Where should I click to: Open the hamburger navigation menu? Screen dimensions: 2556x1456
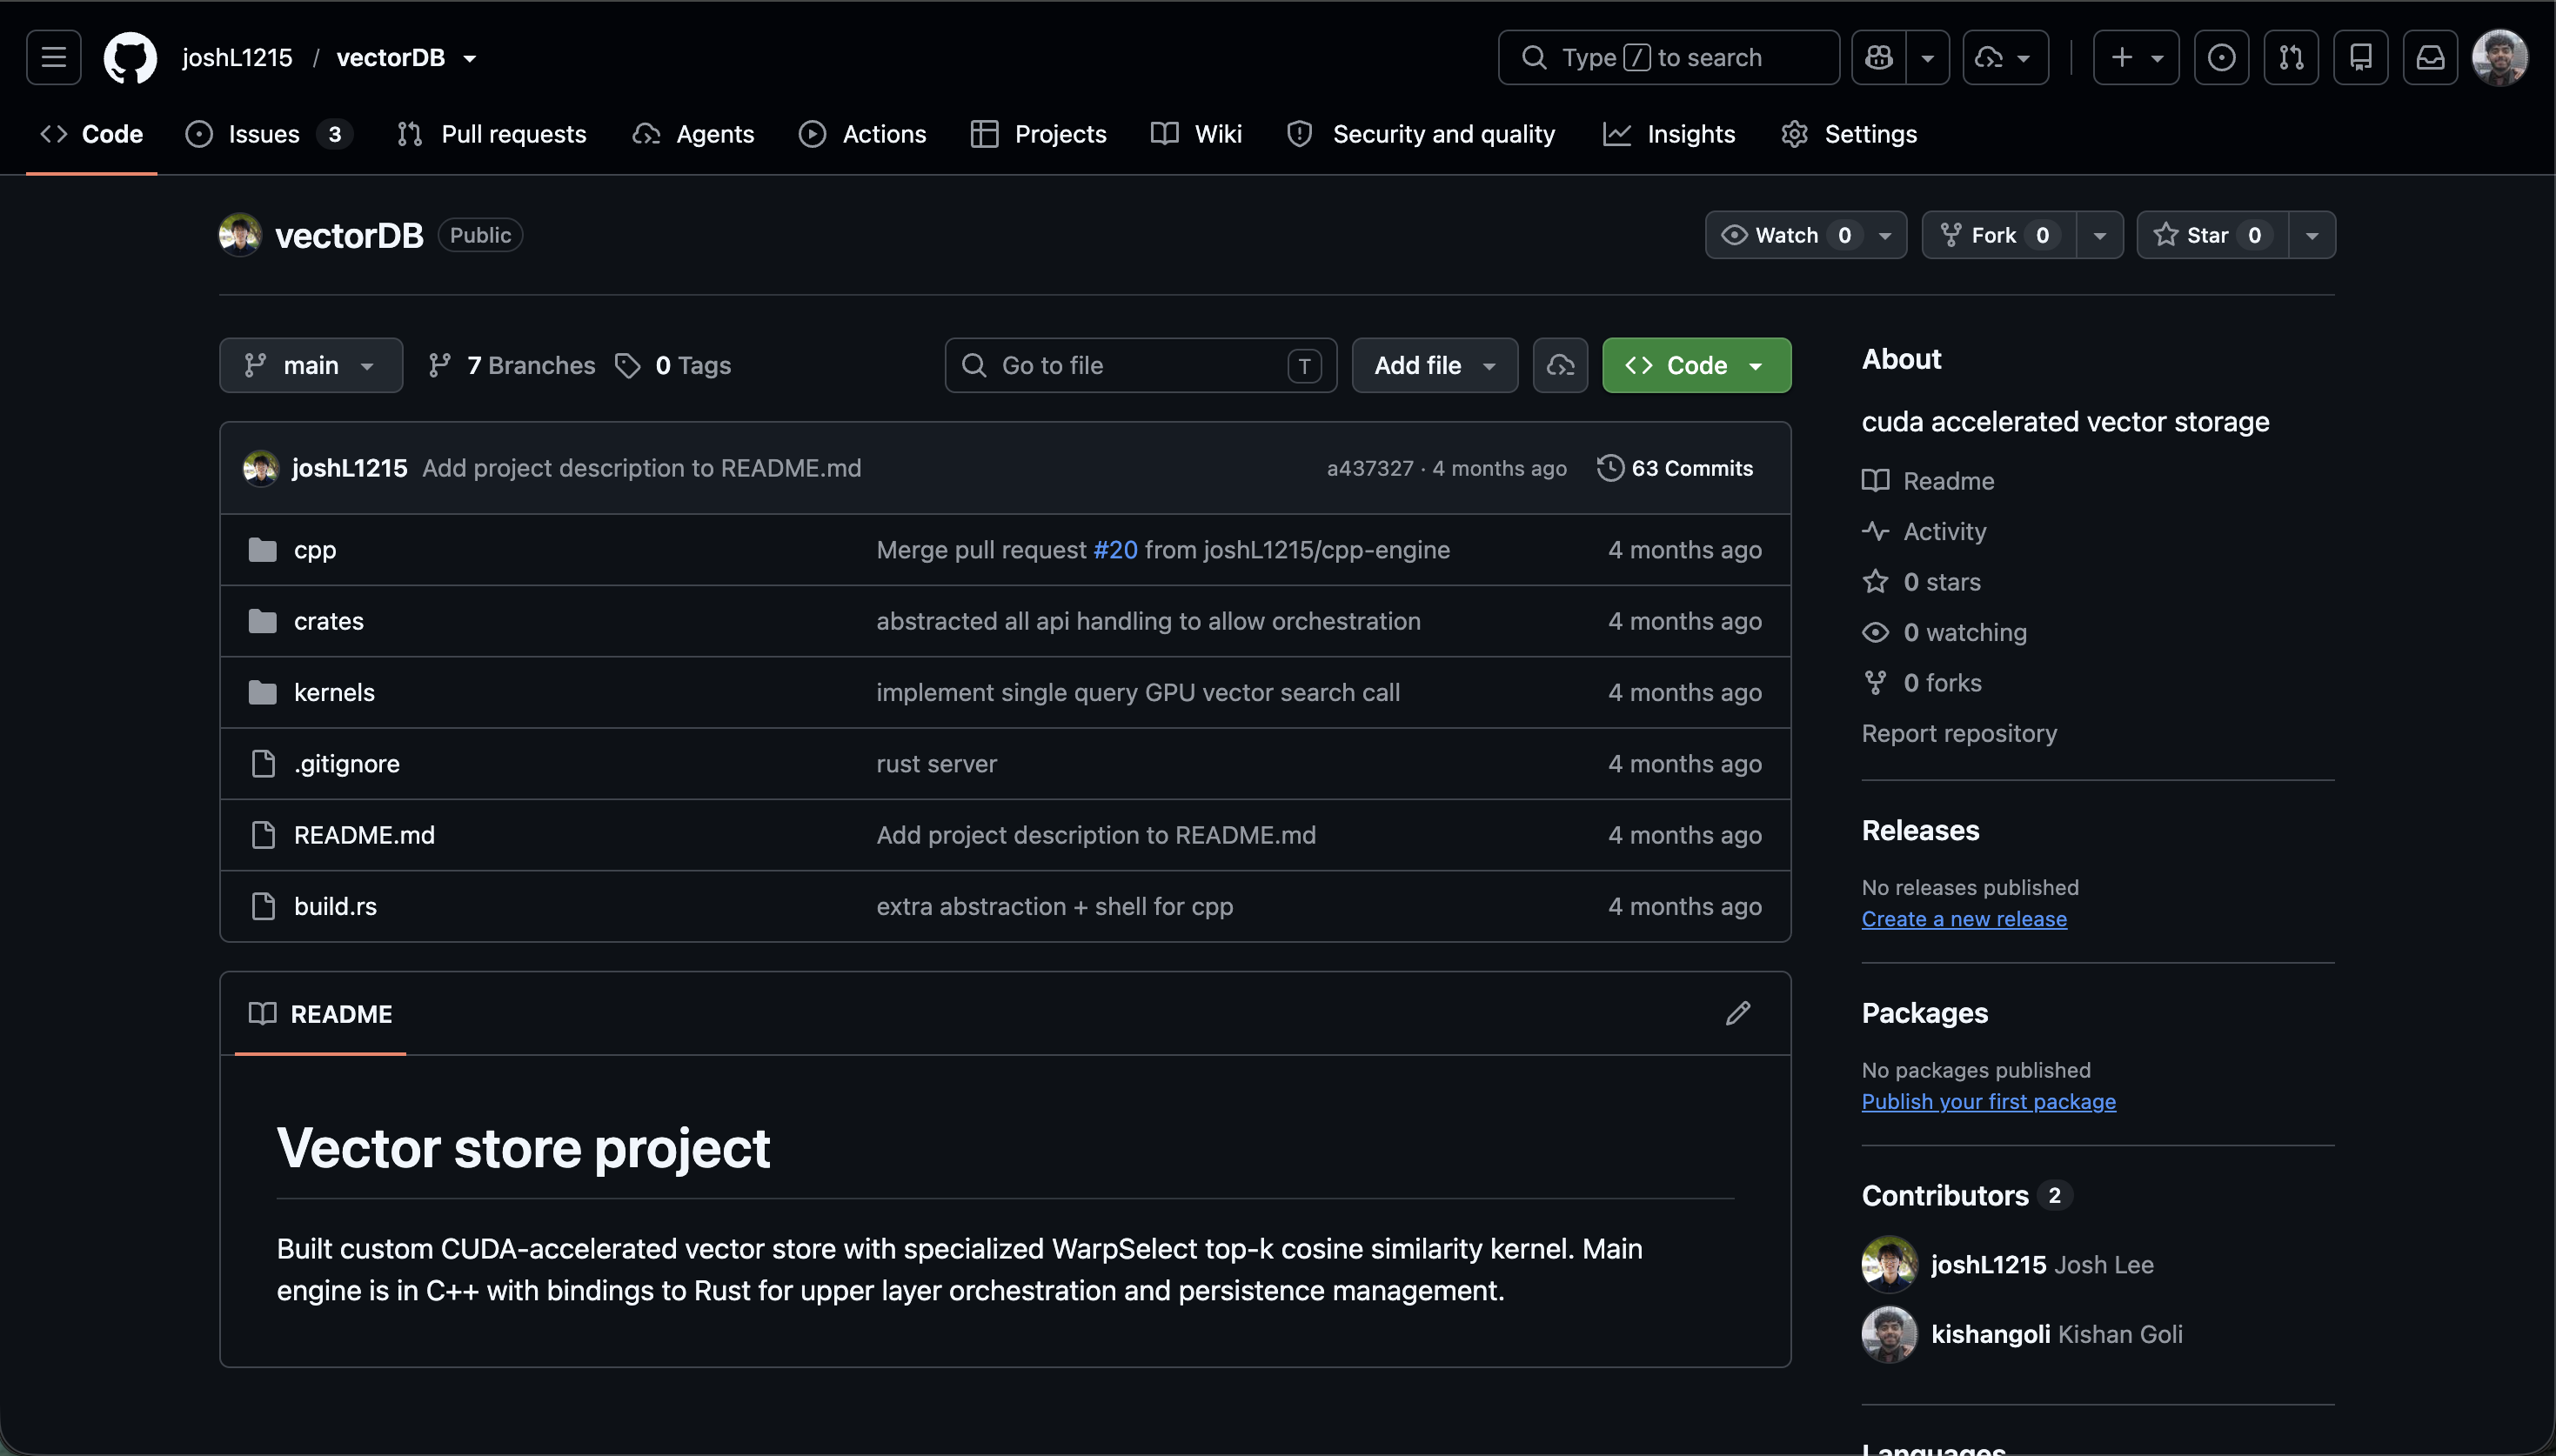pos(54,57)
